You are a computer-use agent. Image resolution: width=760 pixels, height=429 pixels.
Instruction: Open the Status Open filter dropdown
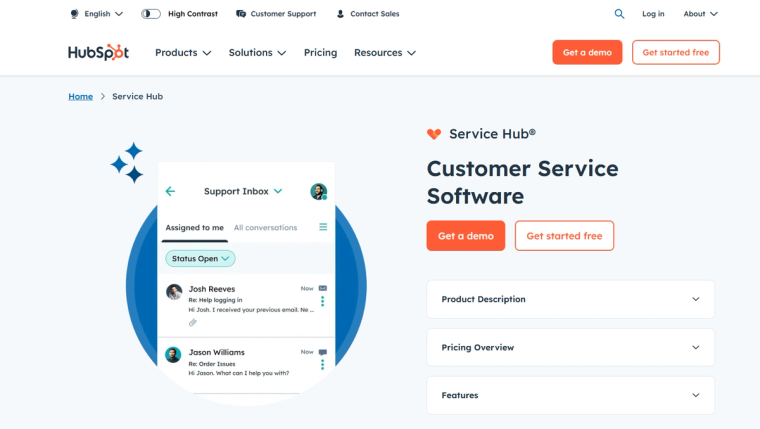[x=200, y=258]
